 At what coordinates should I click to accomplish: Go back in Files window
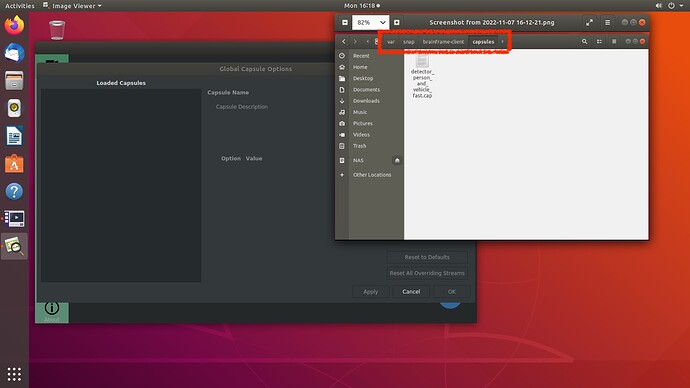(344, 41)
